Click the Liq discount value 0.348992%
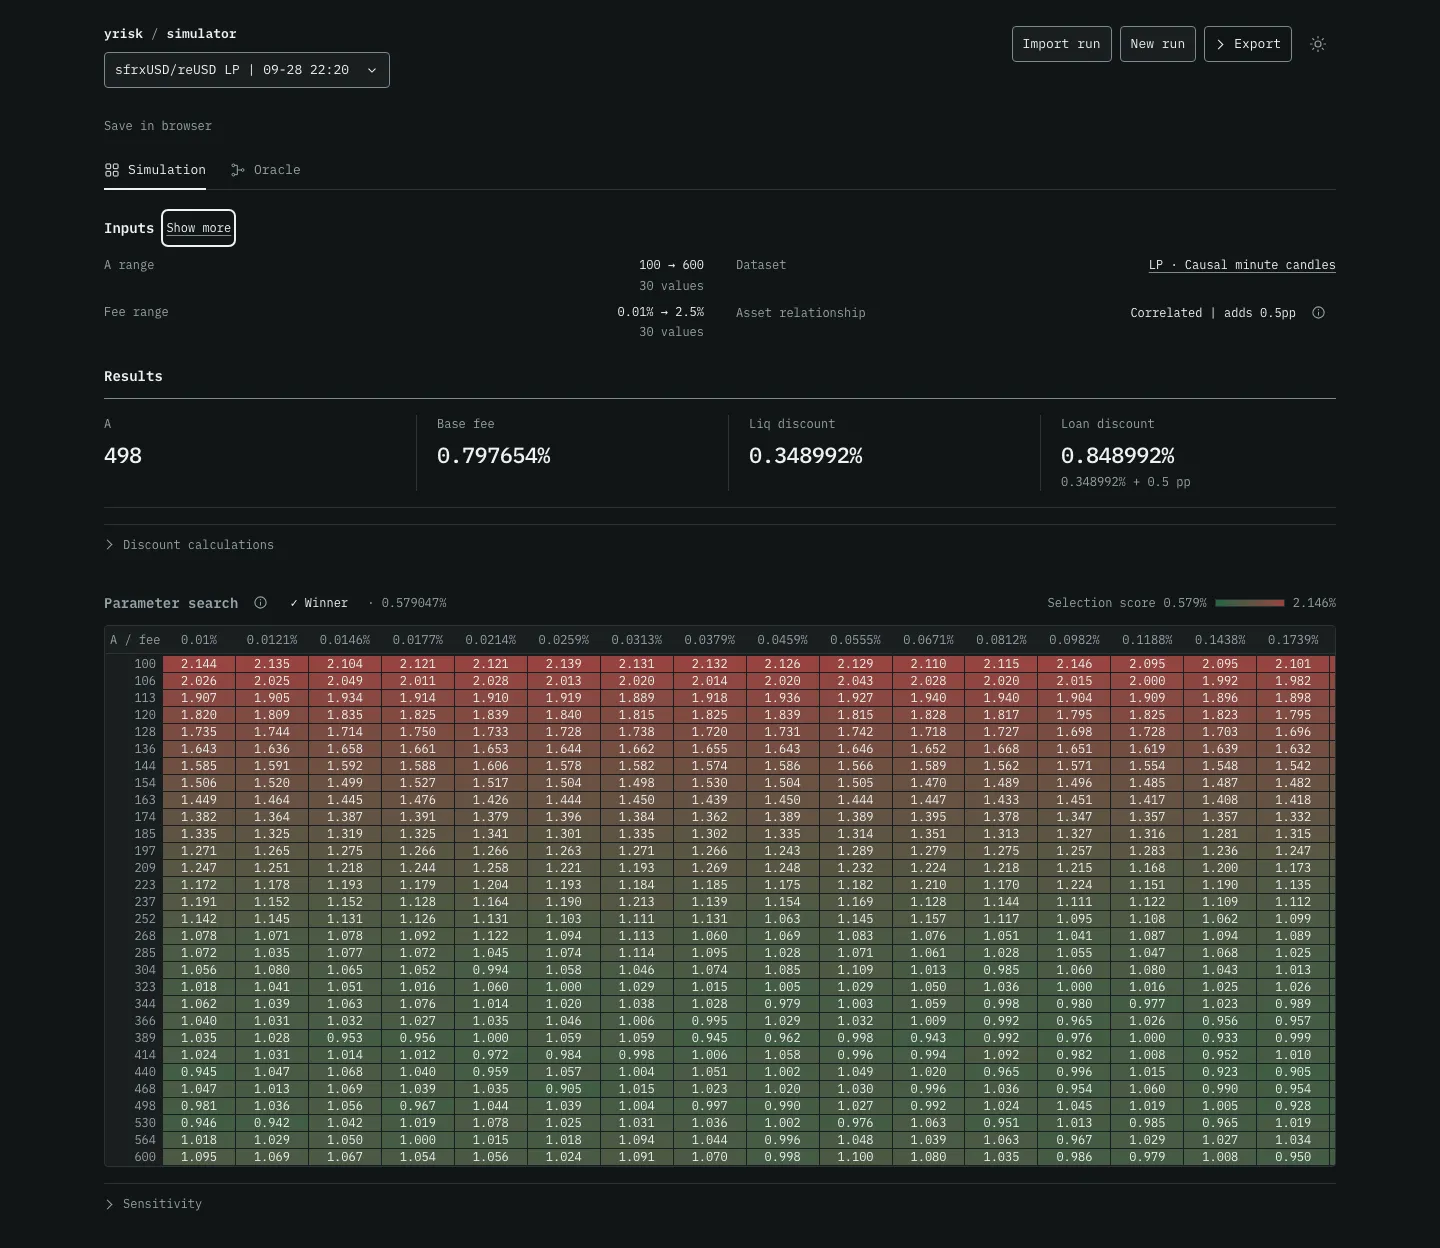Screen dimensions: 1440x1248 click(x=805, y=456)
